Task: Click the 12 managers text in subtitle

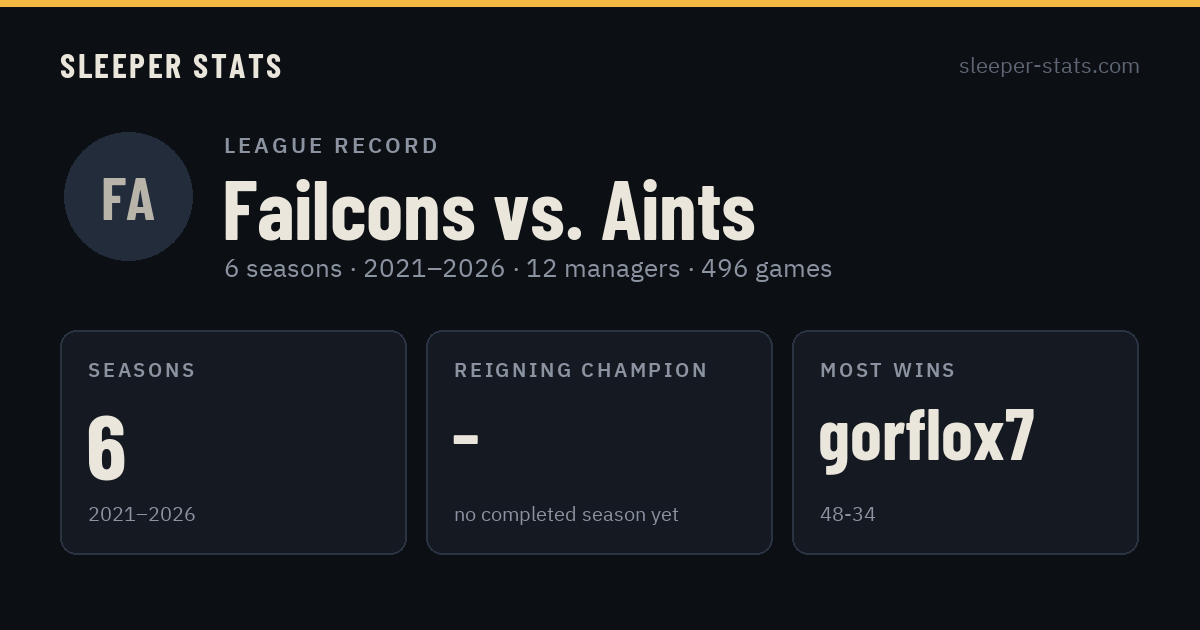Action: (603, 269)
